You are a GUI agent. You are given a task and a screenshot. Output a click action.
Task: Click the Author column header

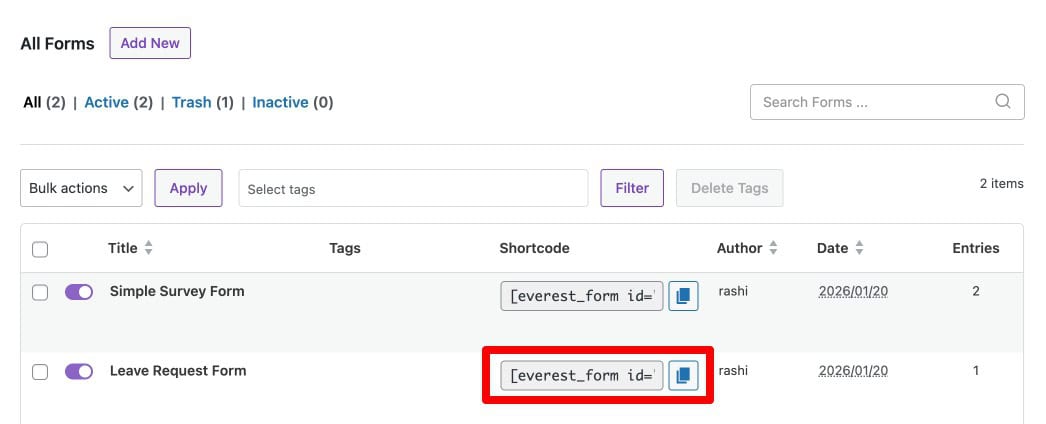point(740,248)
